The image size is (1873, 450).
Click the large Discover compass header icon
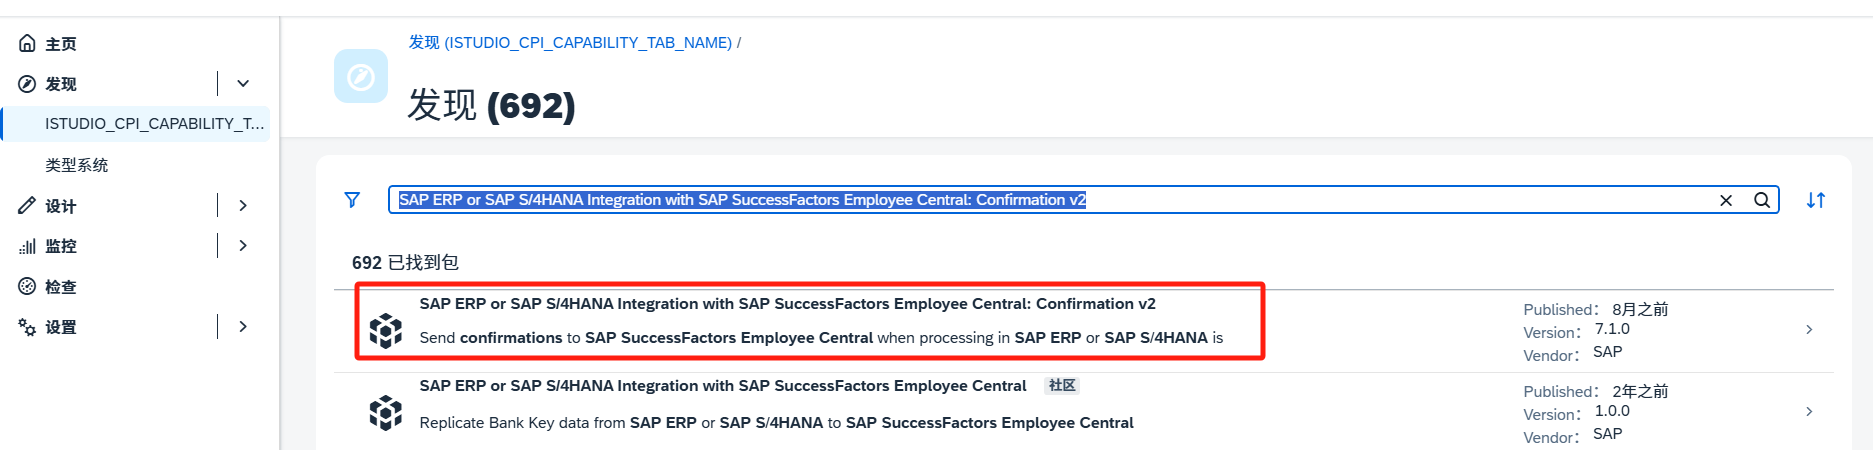[x=361, y=76]
